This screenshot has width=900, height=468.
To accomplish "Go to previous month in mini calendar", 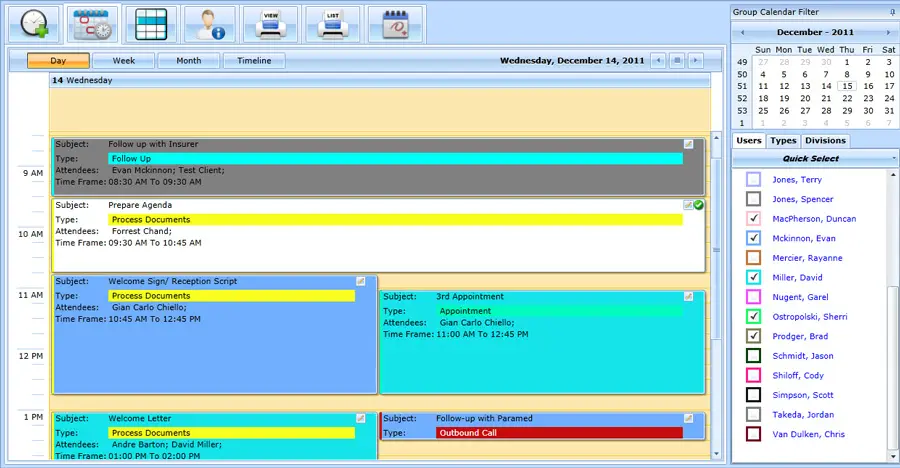I will click(x=742, y=33).
